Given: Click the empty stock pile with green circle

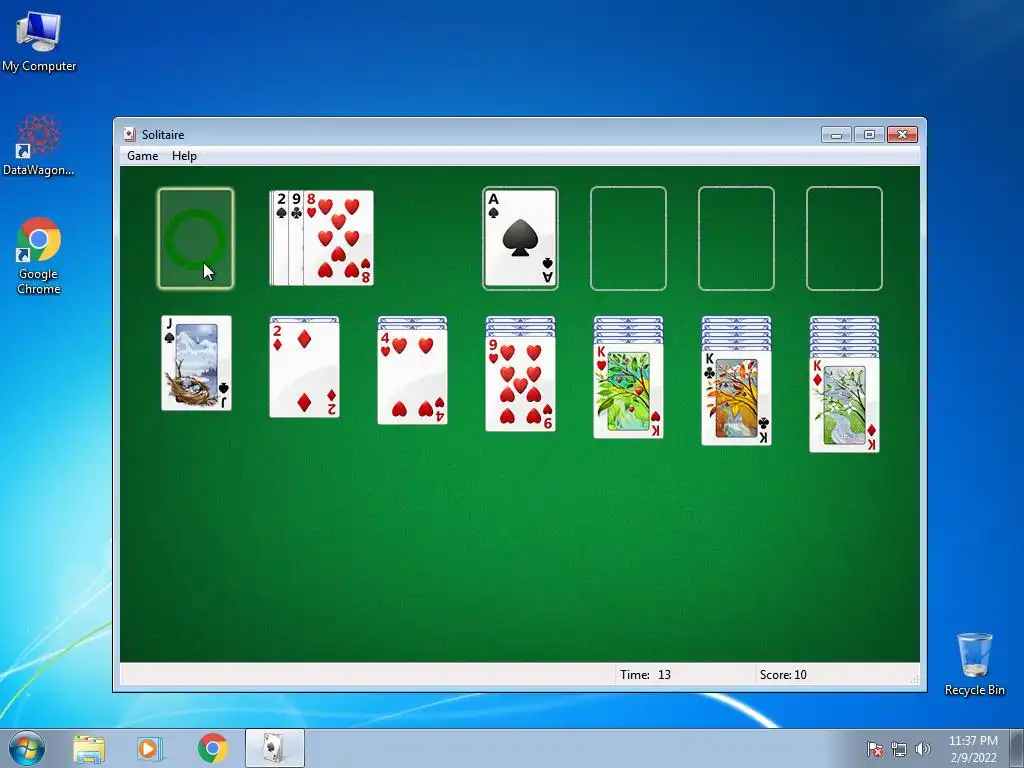Looking at the screenshot, I should [x=196, y=238].
